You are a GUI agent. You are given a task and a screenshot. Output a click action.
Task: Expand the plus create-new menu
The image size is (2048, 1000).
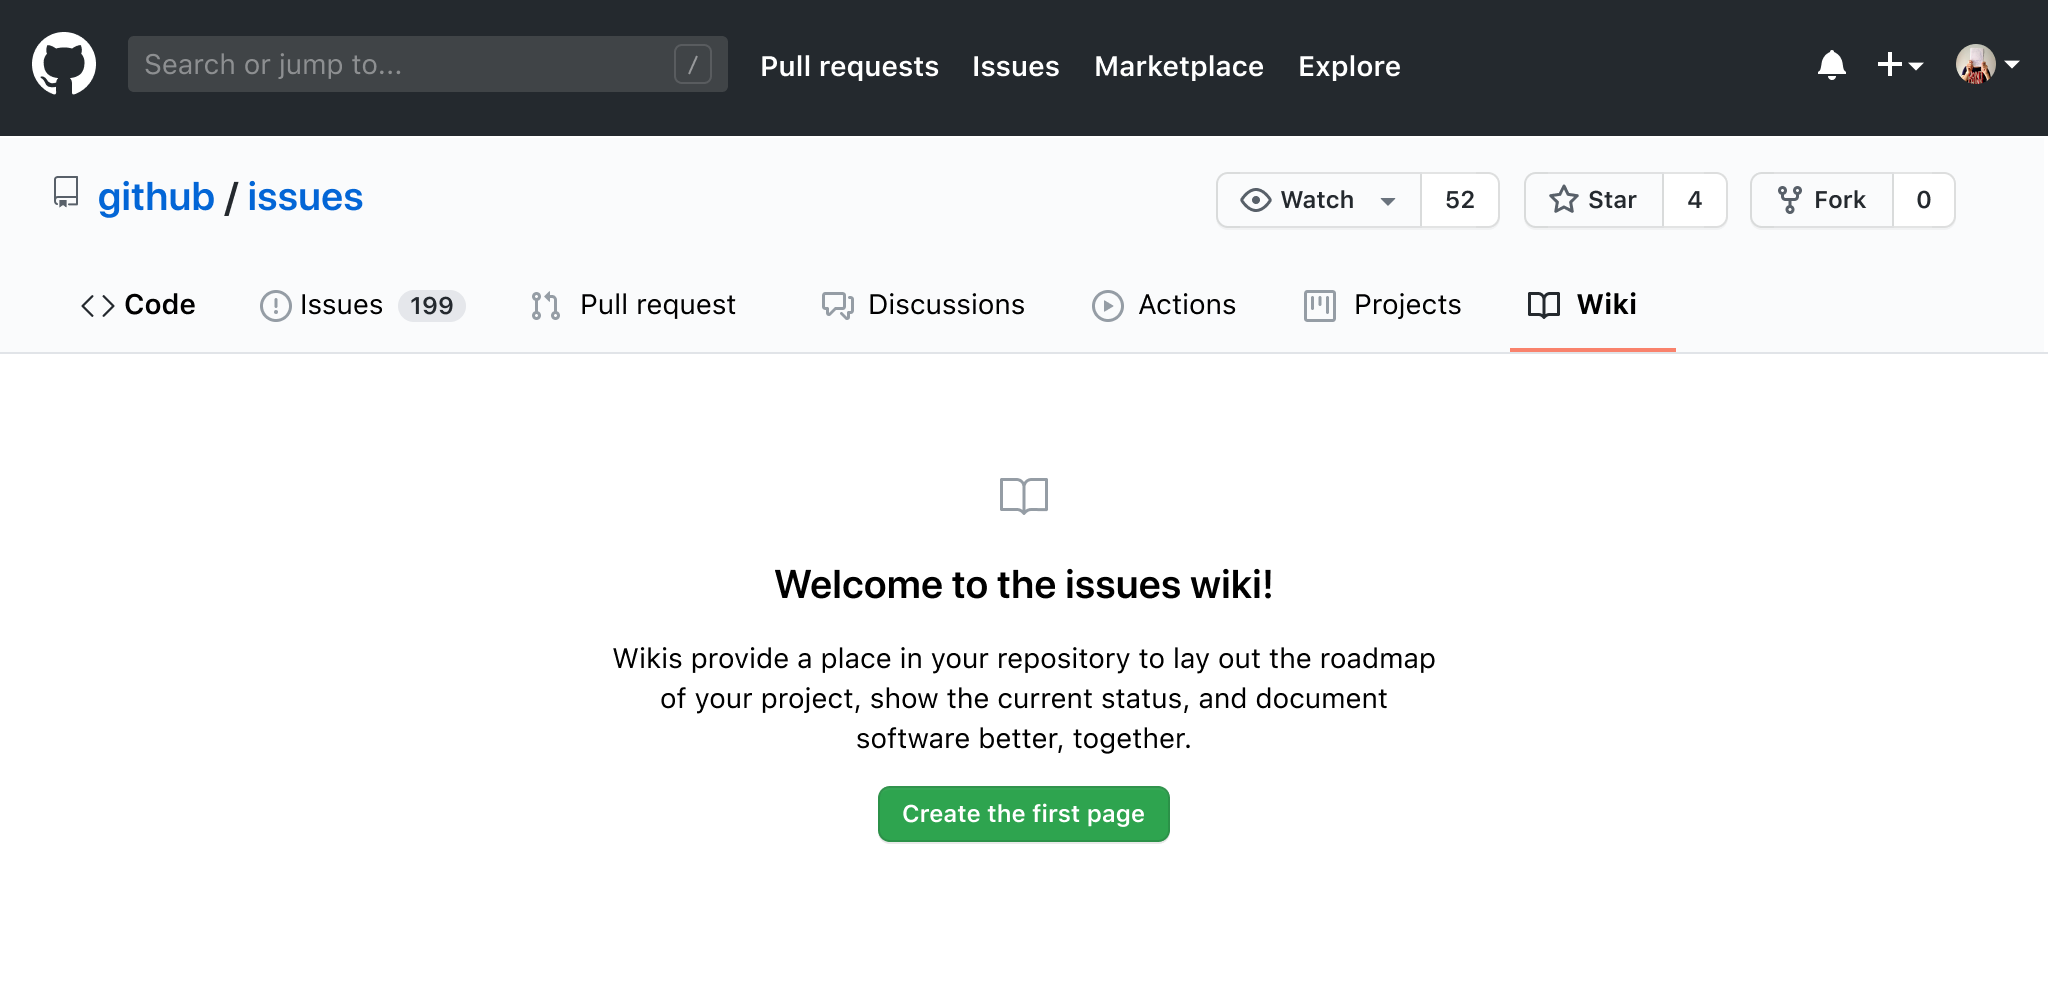point(1900,65)
